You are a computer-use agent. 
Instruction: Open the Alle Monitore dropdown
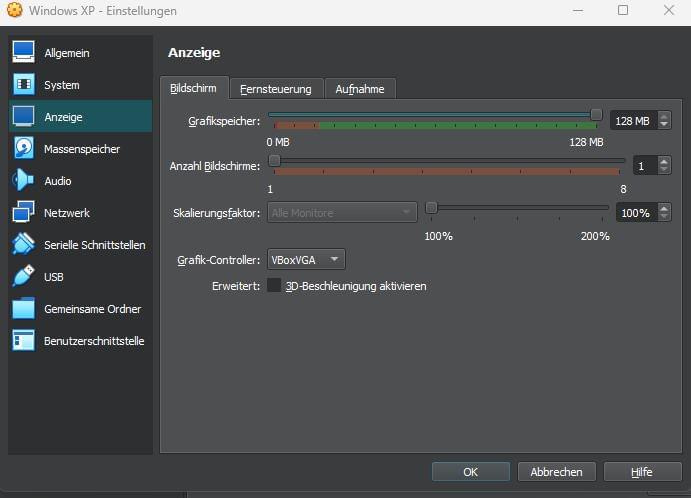click(342, 212)
